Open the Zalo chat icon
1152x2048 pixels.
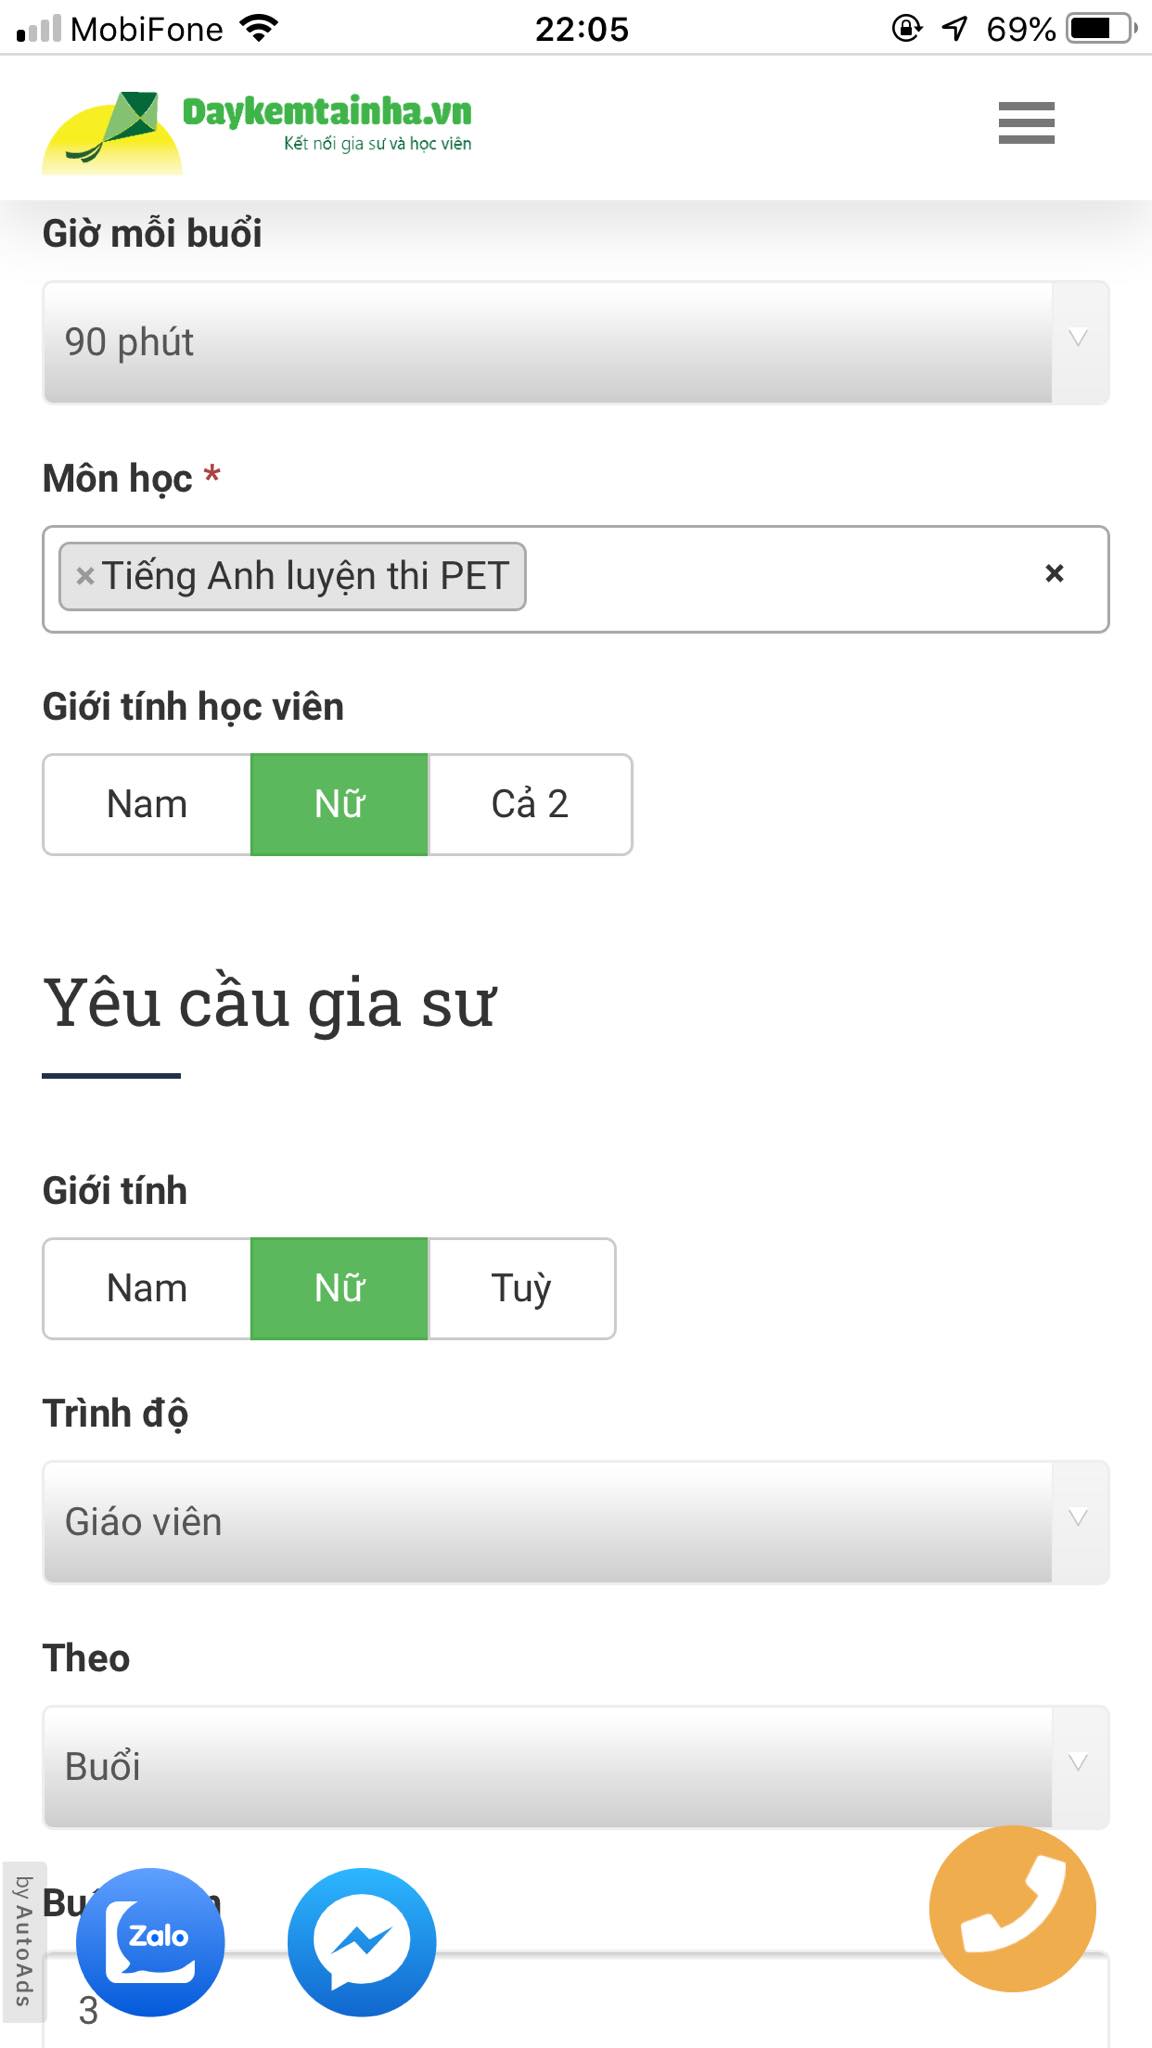pos(150,1940)
